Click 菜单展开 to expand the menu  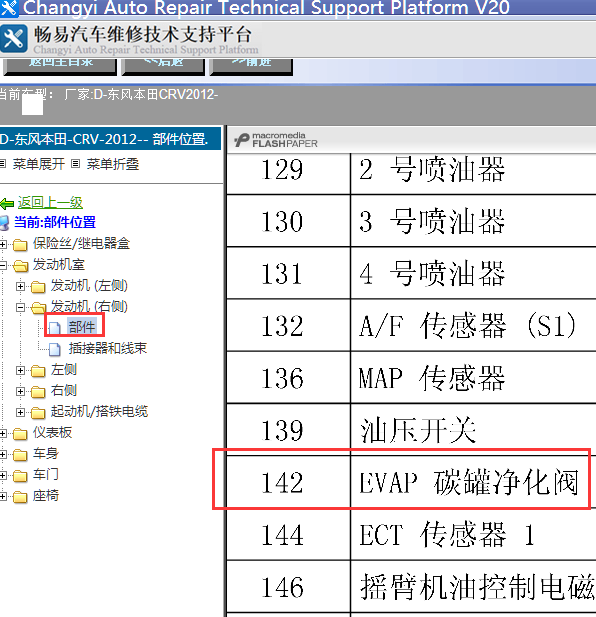38,164
